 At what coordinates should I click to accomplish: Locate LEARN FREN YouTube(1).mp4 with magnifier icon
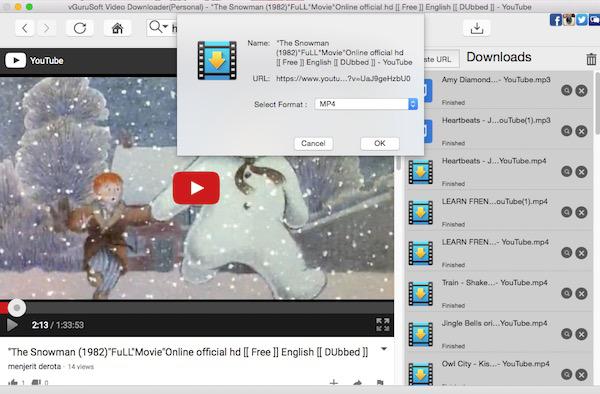tap(566, 212)
